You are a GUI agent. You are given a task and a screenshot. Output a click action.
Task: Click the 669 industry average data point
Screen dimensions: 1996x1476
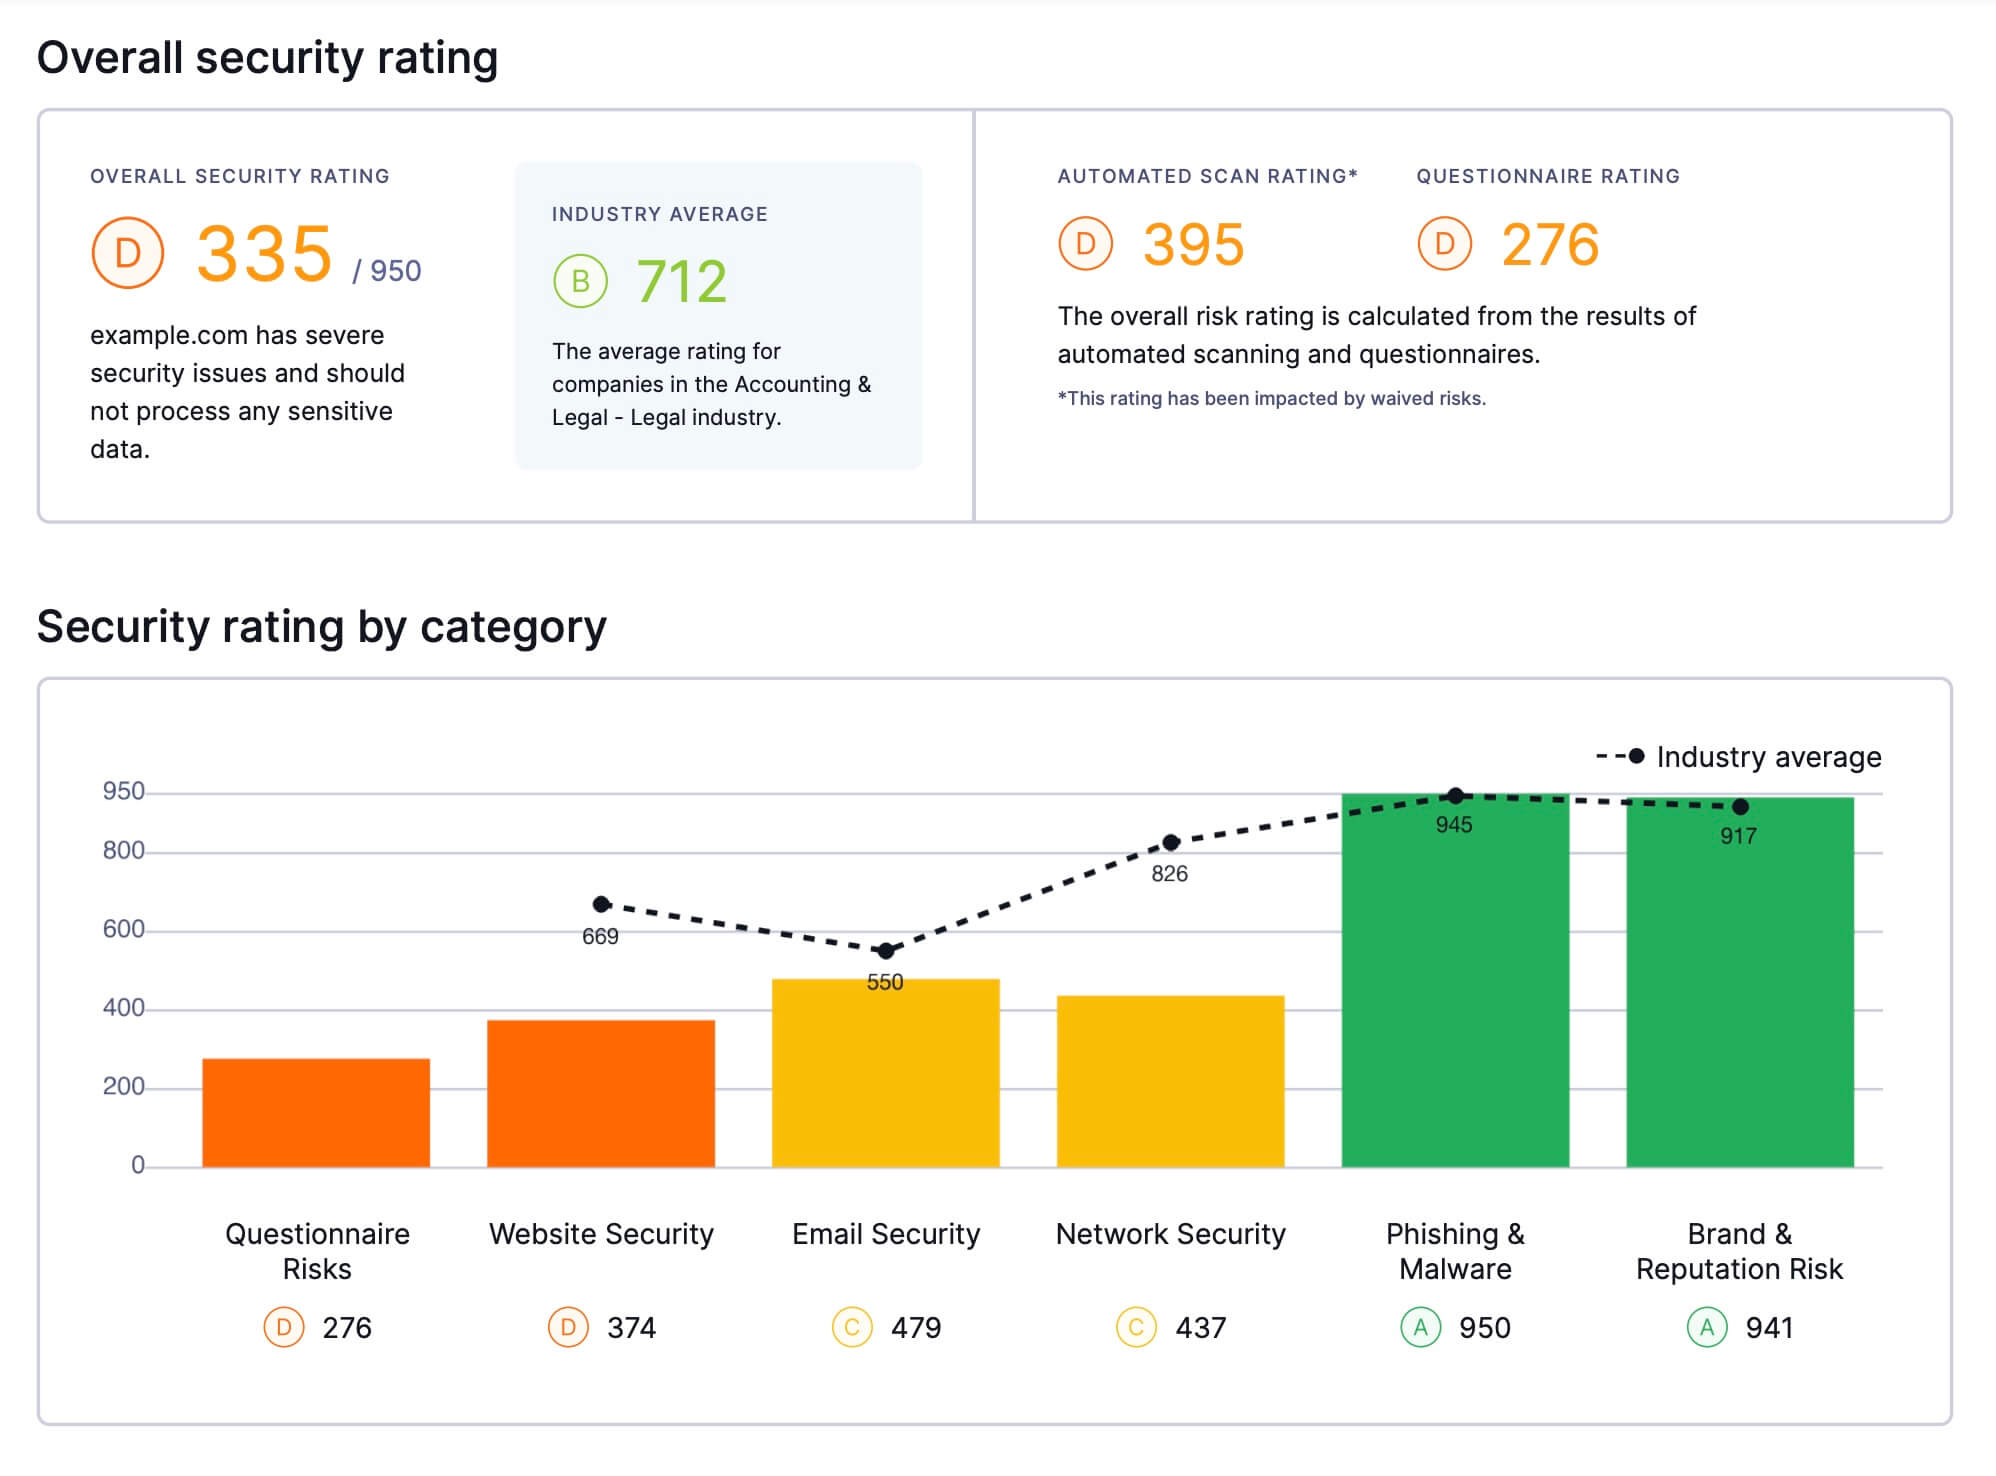tap(601, 904)
